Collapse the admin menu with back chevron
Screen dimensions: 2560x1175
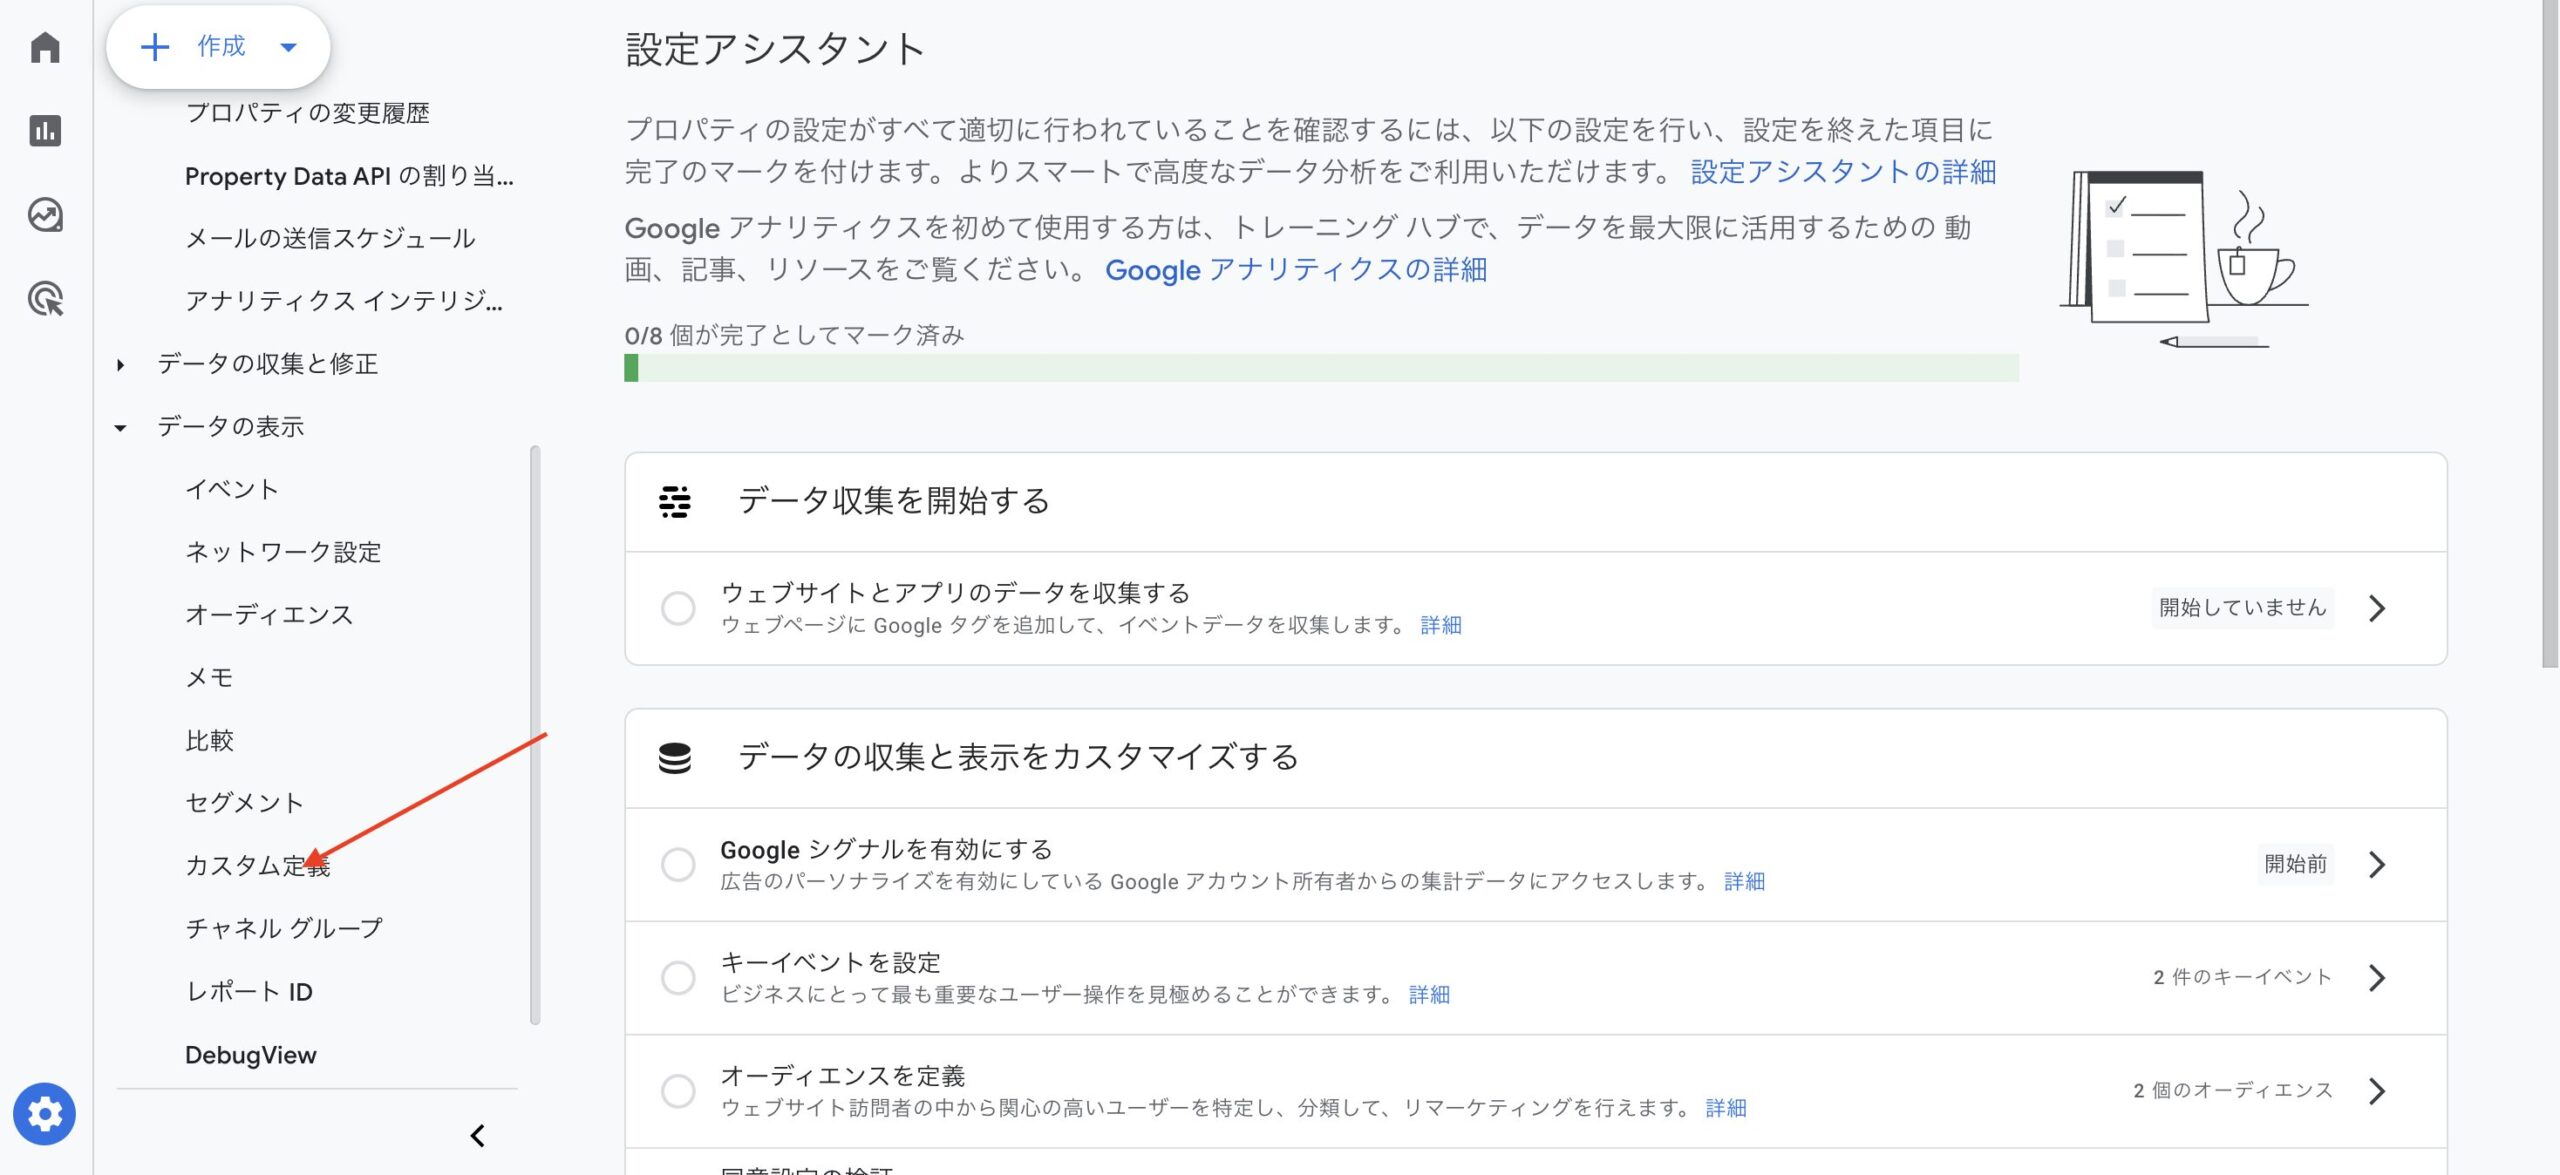[x=478, y=1136]
